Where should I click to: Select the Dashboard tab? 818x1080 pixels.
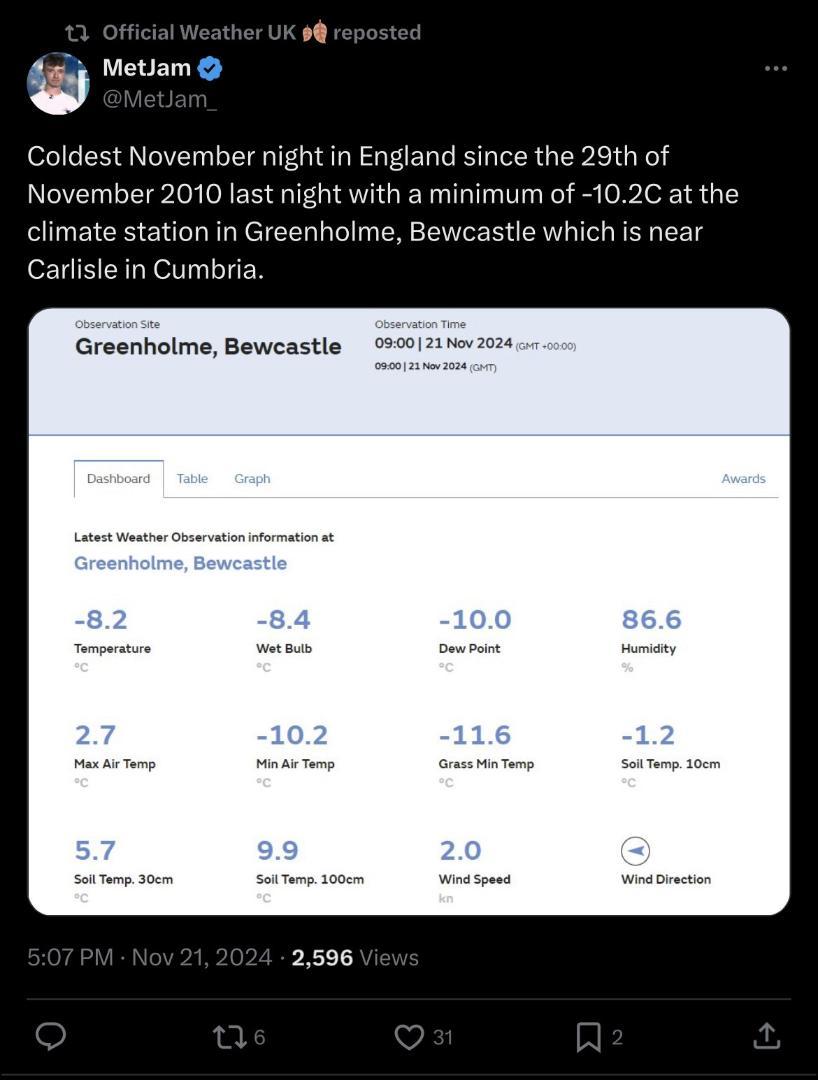click(118, 479)
